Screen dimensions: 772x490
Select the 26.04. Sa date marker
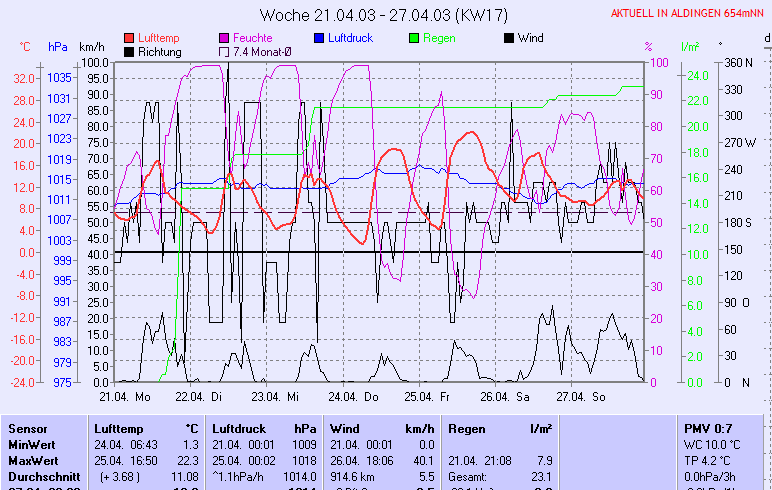pyautogui.click(x=505, y=397)
